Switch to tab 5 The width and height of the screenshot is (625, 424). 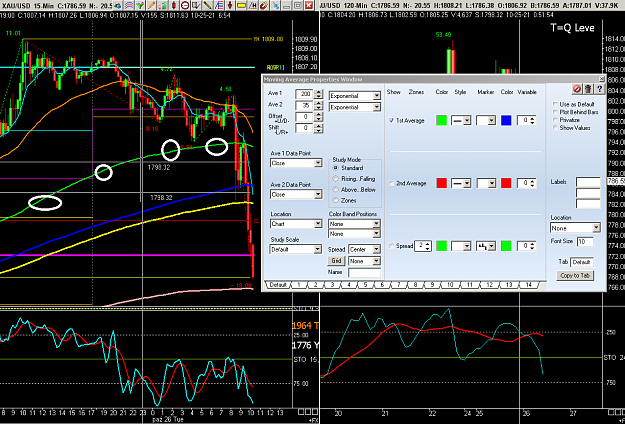[x=365, y=285]
